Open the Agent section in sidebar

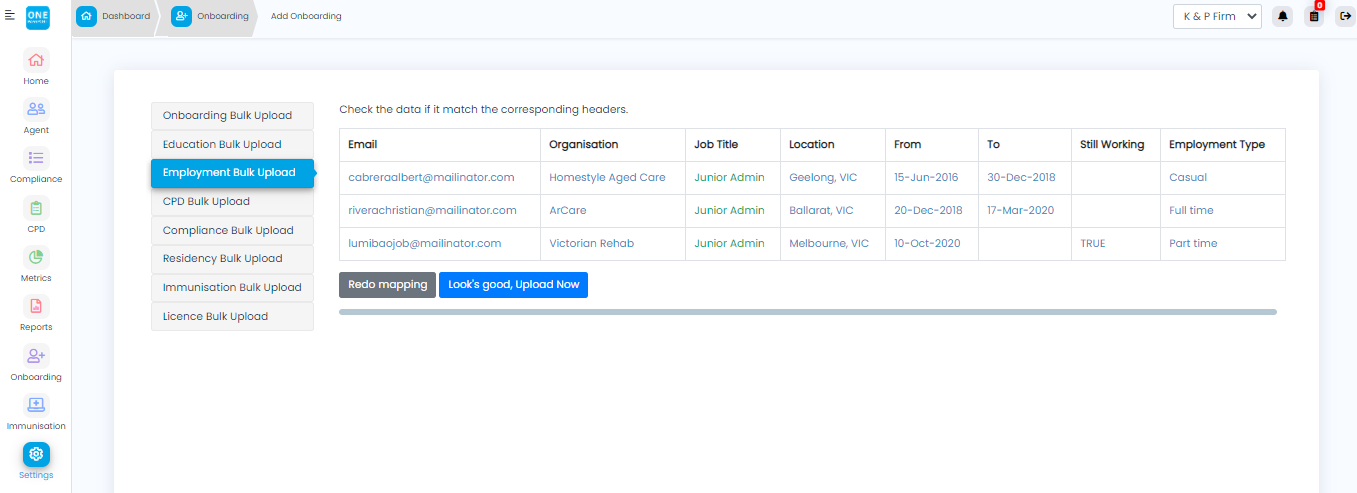click(x=36, y=116)
